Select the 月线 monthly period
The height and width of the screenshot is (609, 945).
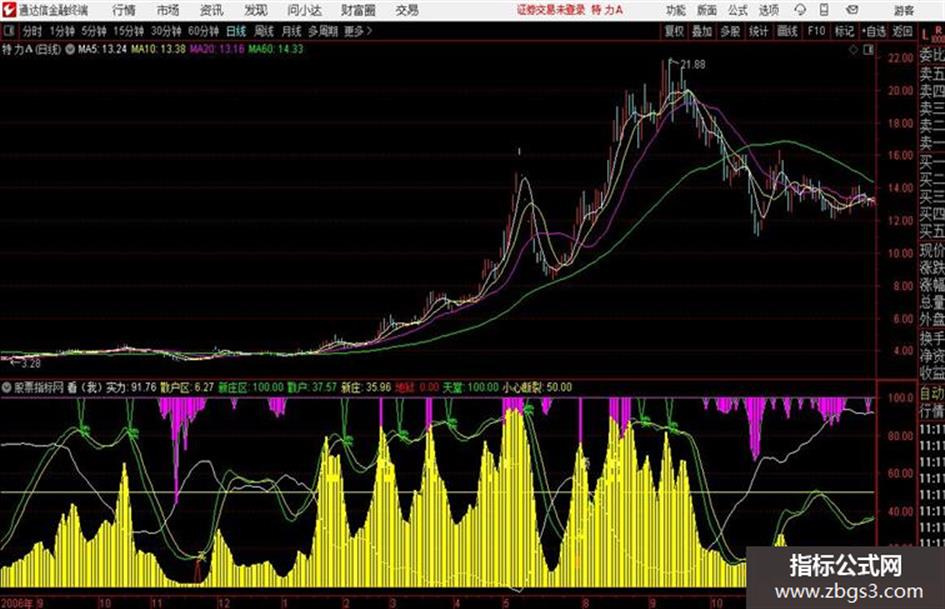[292, 31]
